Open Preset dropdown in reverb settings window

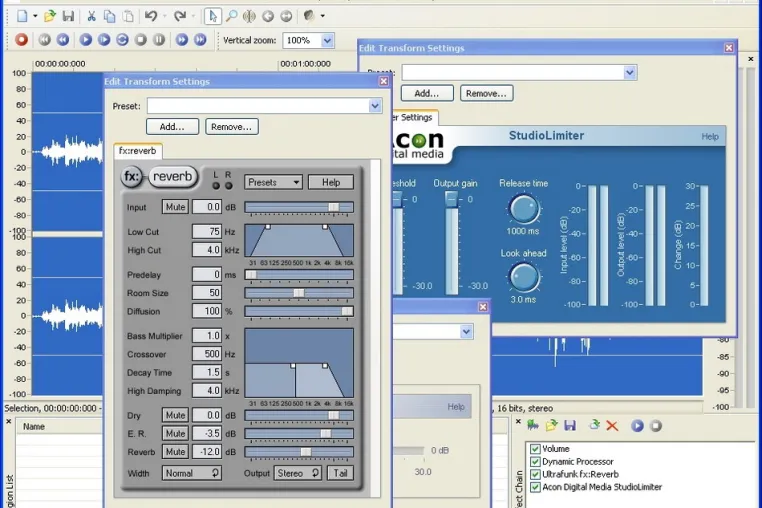pos(375,106)
